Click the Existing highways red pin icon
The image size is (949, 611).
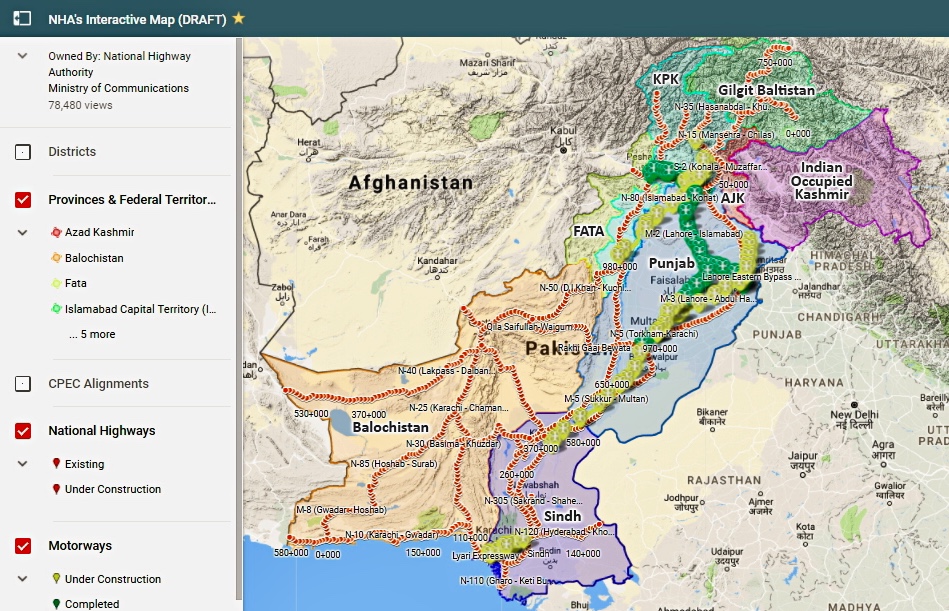coord(56,463)
